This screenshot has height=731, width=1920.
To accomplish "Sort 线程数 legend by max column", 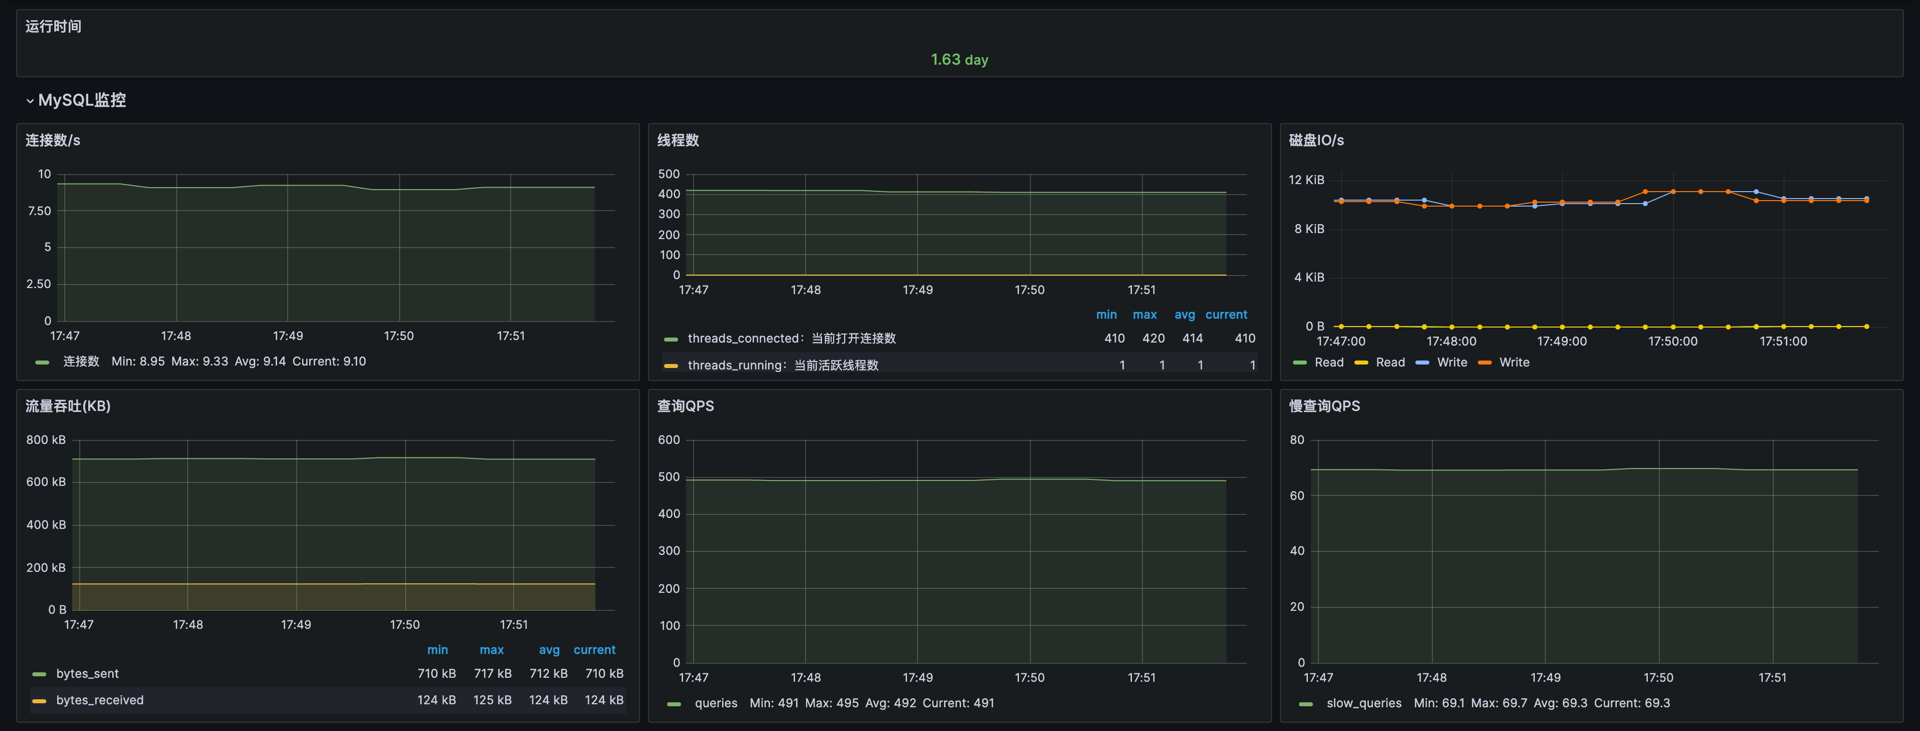I will 1145,315.
